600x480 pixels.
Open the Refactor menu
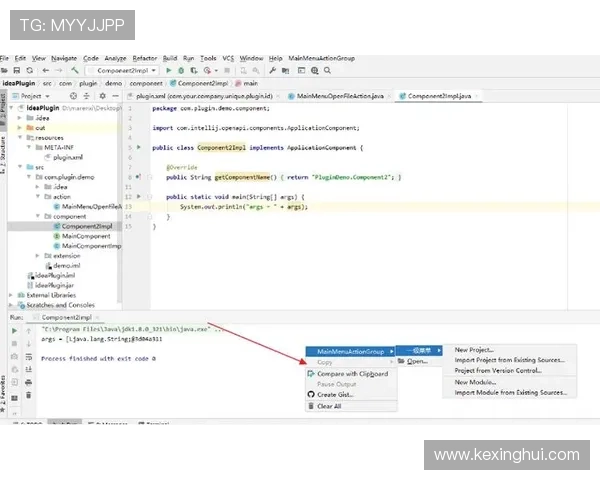(x=144, y=59)
